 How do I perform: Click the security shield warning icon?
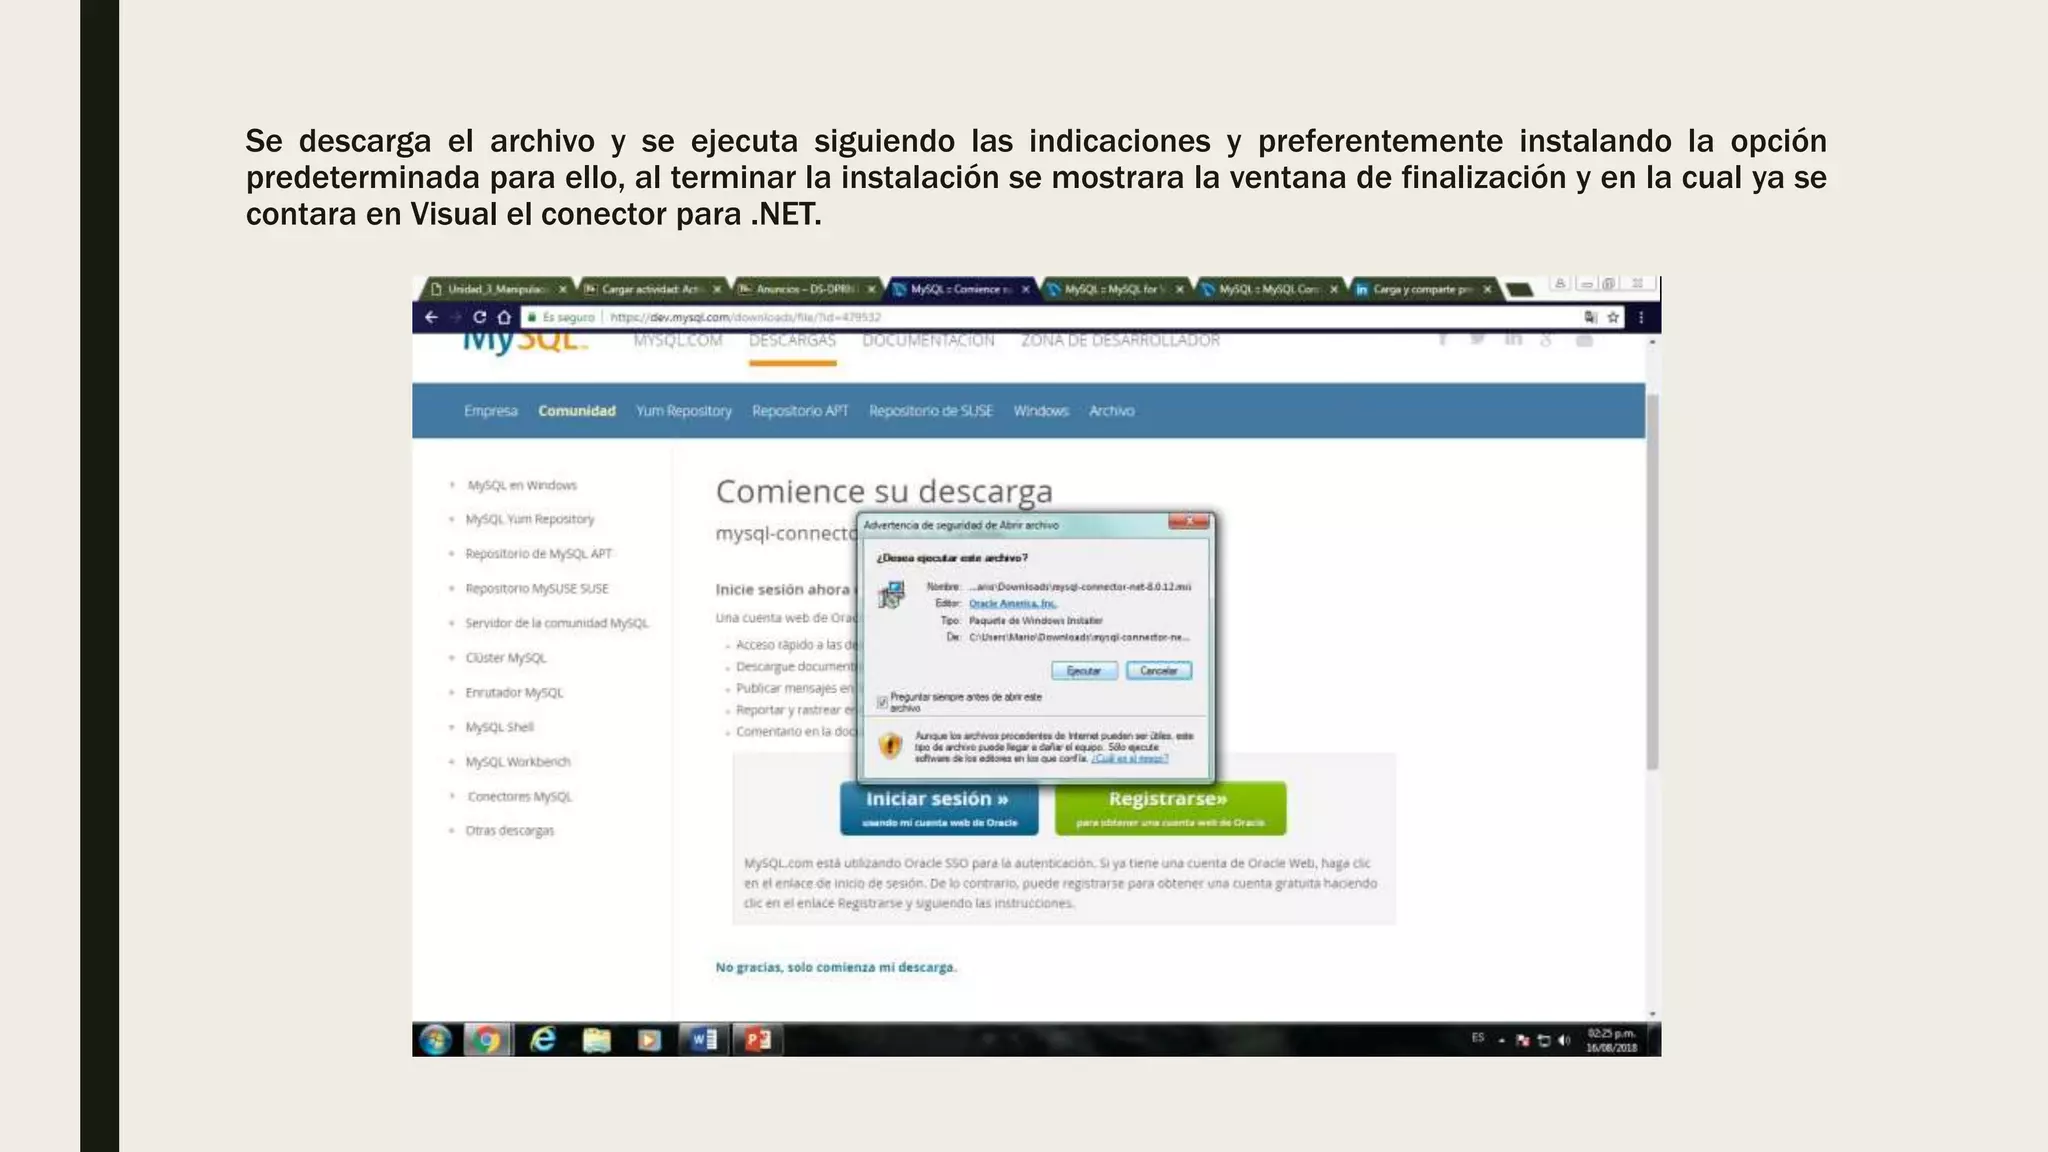tap(889, 746)
